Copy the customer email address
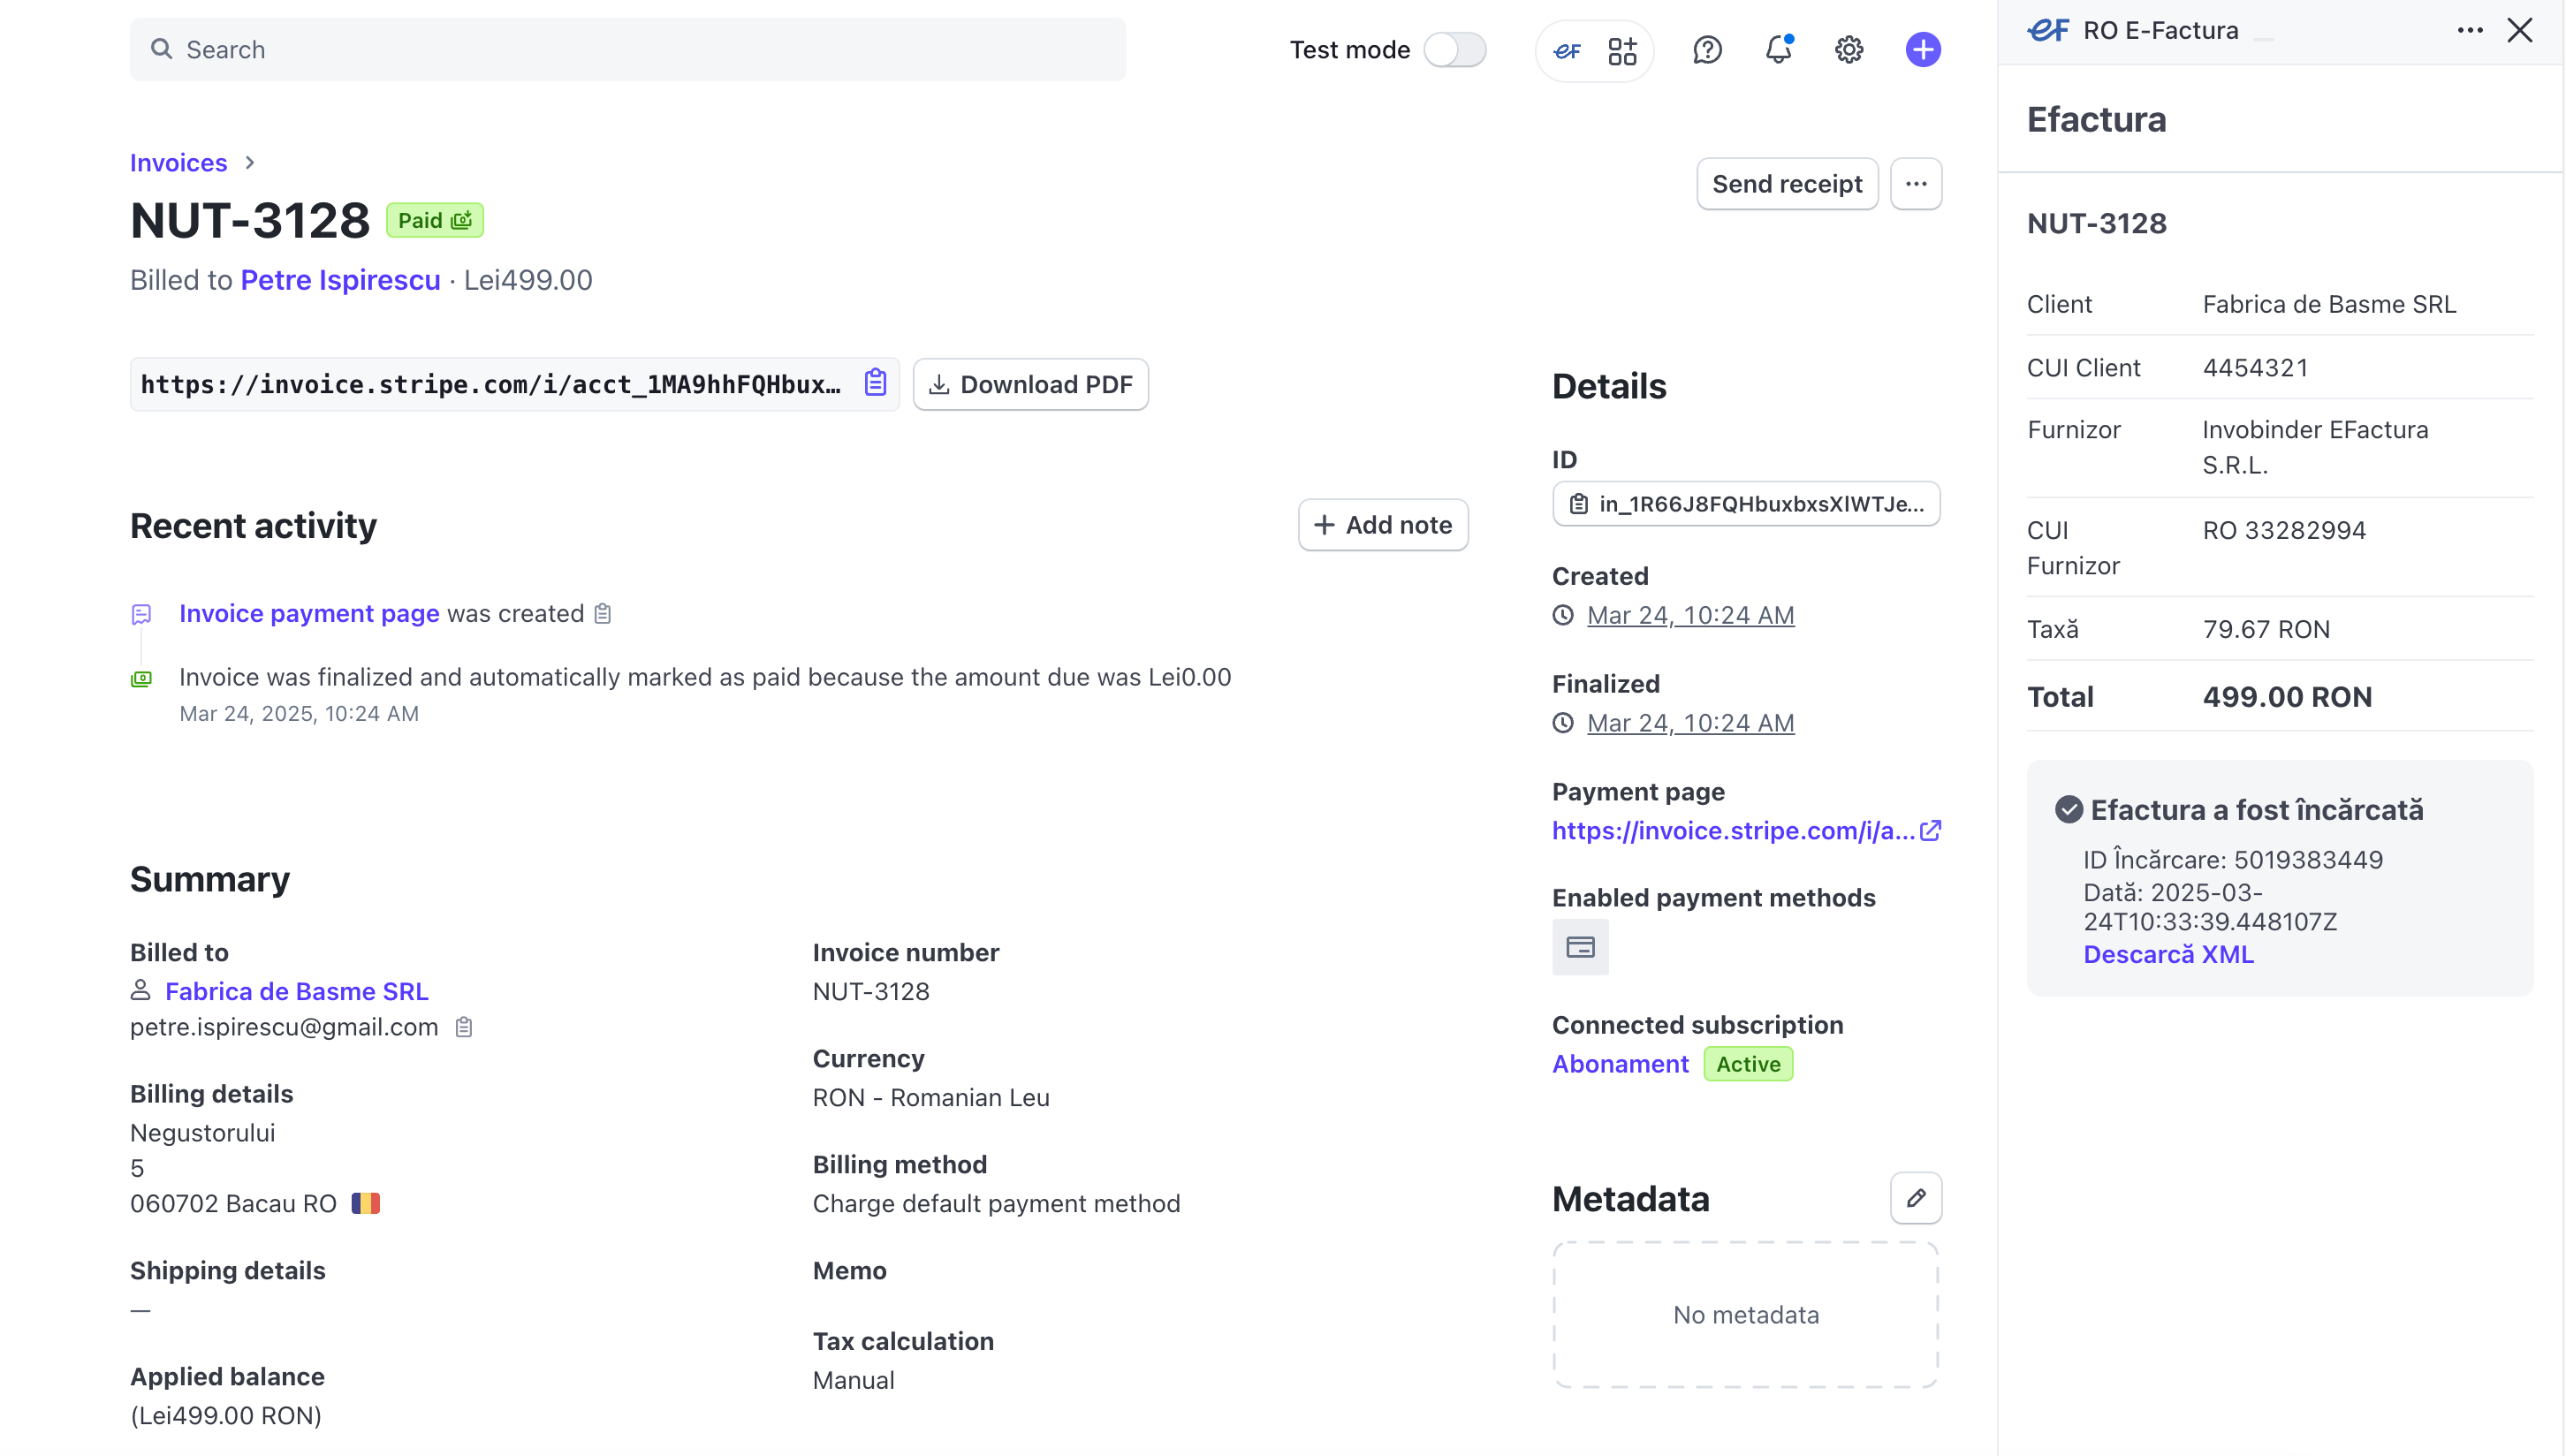Viewport: 2566px width, 1456px height. [x=464, y=1027]
